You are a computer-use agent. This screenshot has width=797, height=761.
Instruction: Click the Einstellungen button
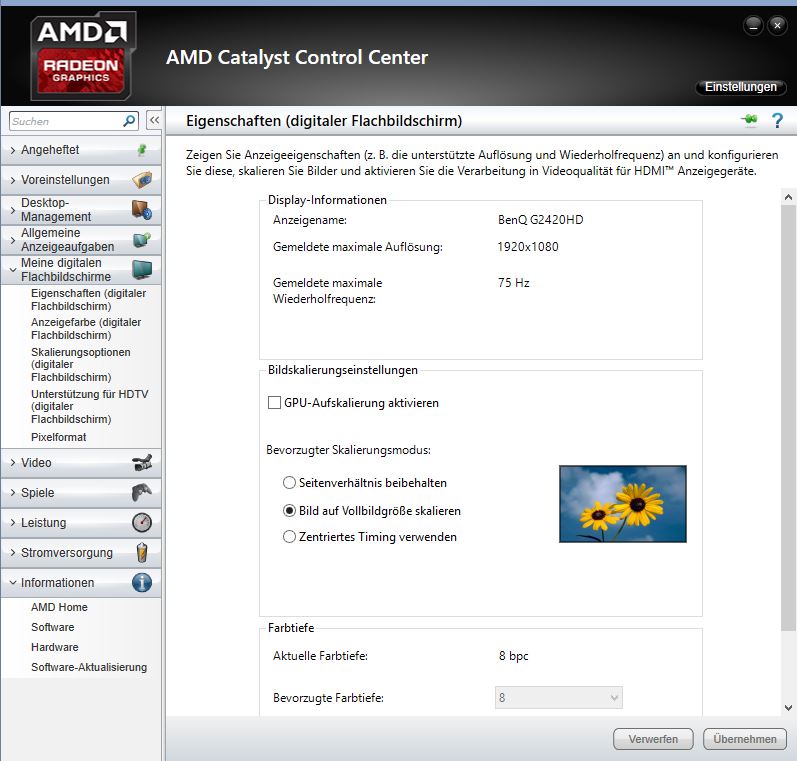[x=741, y=87]
